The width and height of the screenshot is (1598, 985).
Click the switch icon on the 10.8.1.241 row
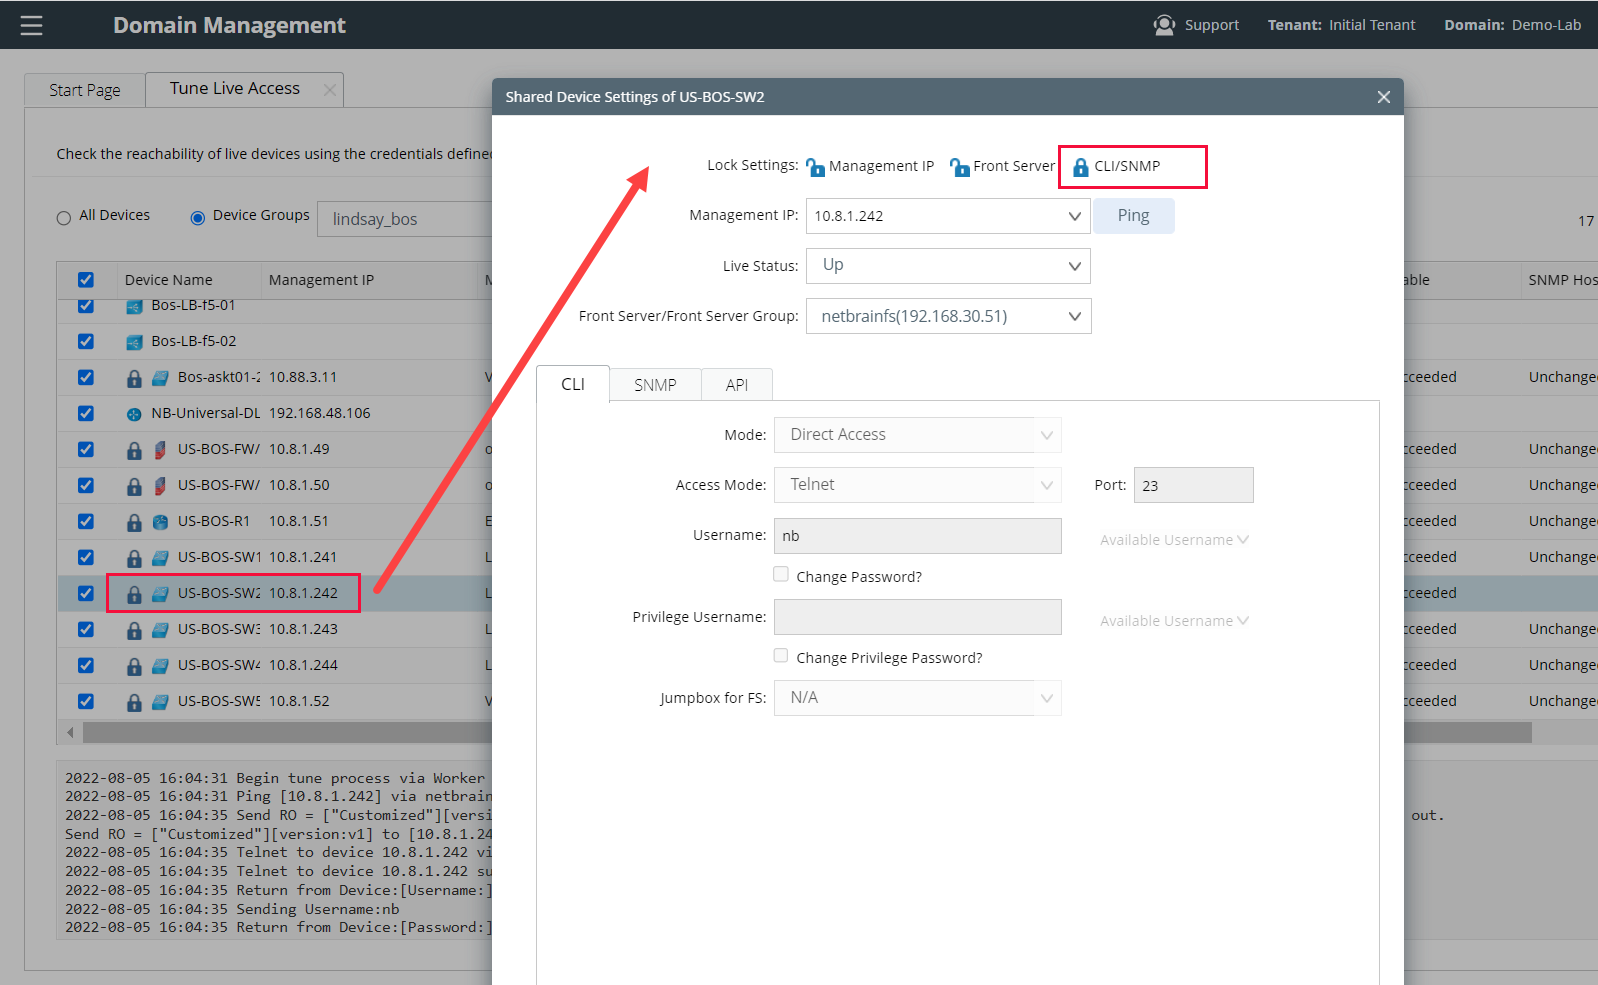(160, 558)
